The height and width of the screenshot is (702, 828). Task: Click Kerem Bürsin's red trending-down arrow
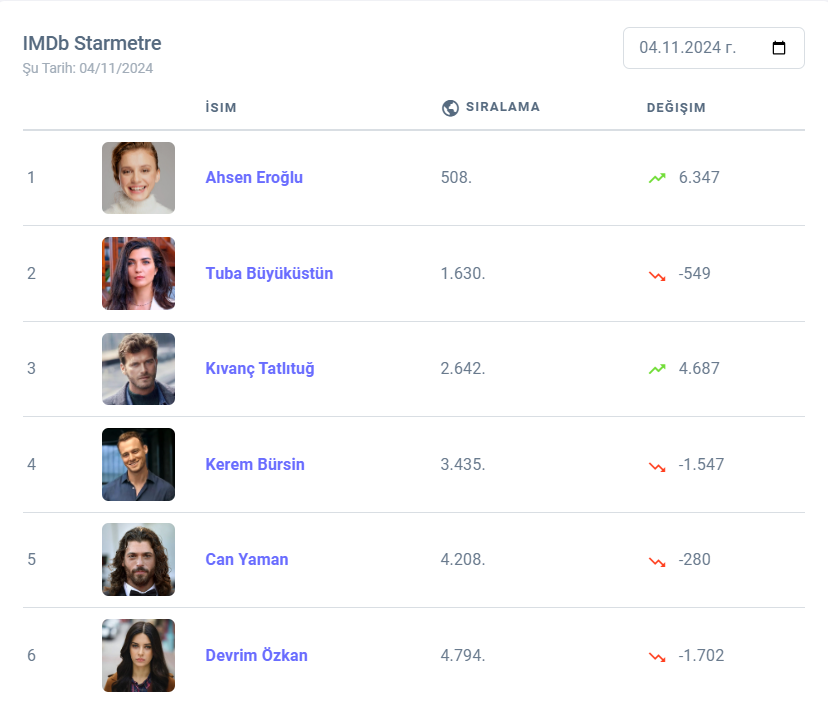click(x=657, y=465)
